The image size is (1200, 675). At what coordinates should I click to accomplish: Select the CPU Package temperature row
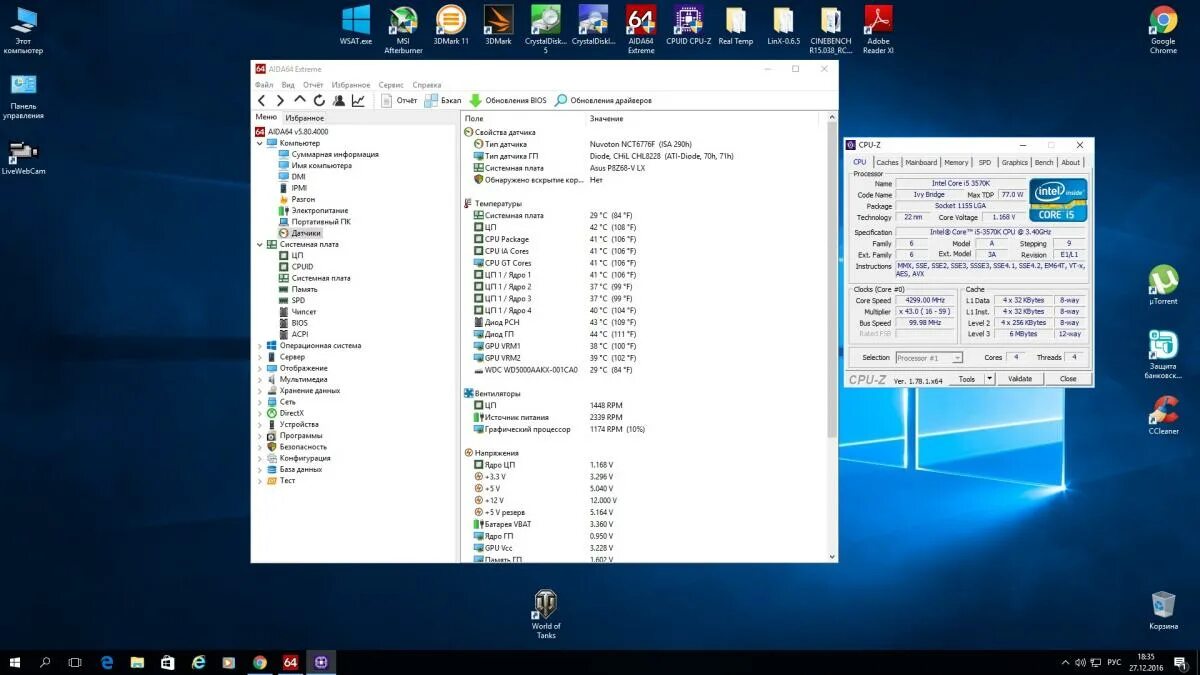(x=646, y=239)
